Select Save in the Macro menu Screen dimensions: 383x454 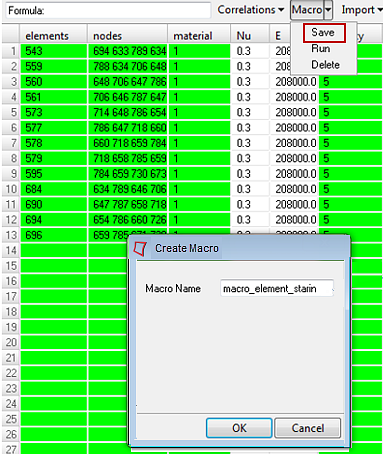point(323,33)
